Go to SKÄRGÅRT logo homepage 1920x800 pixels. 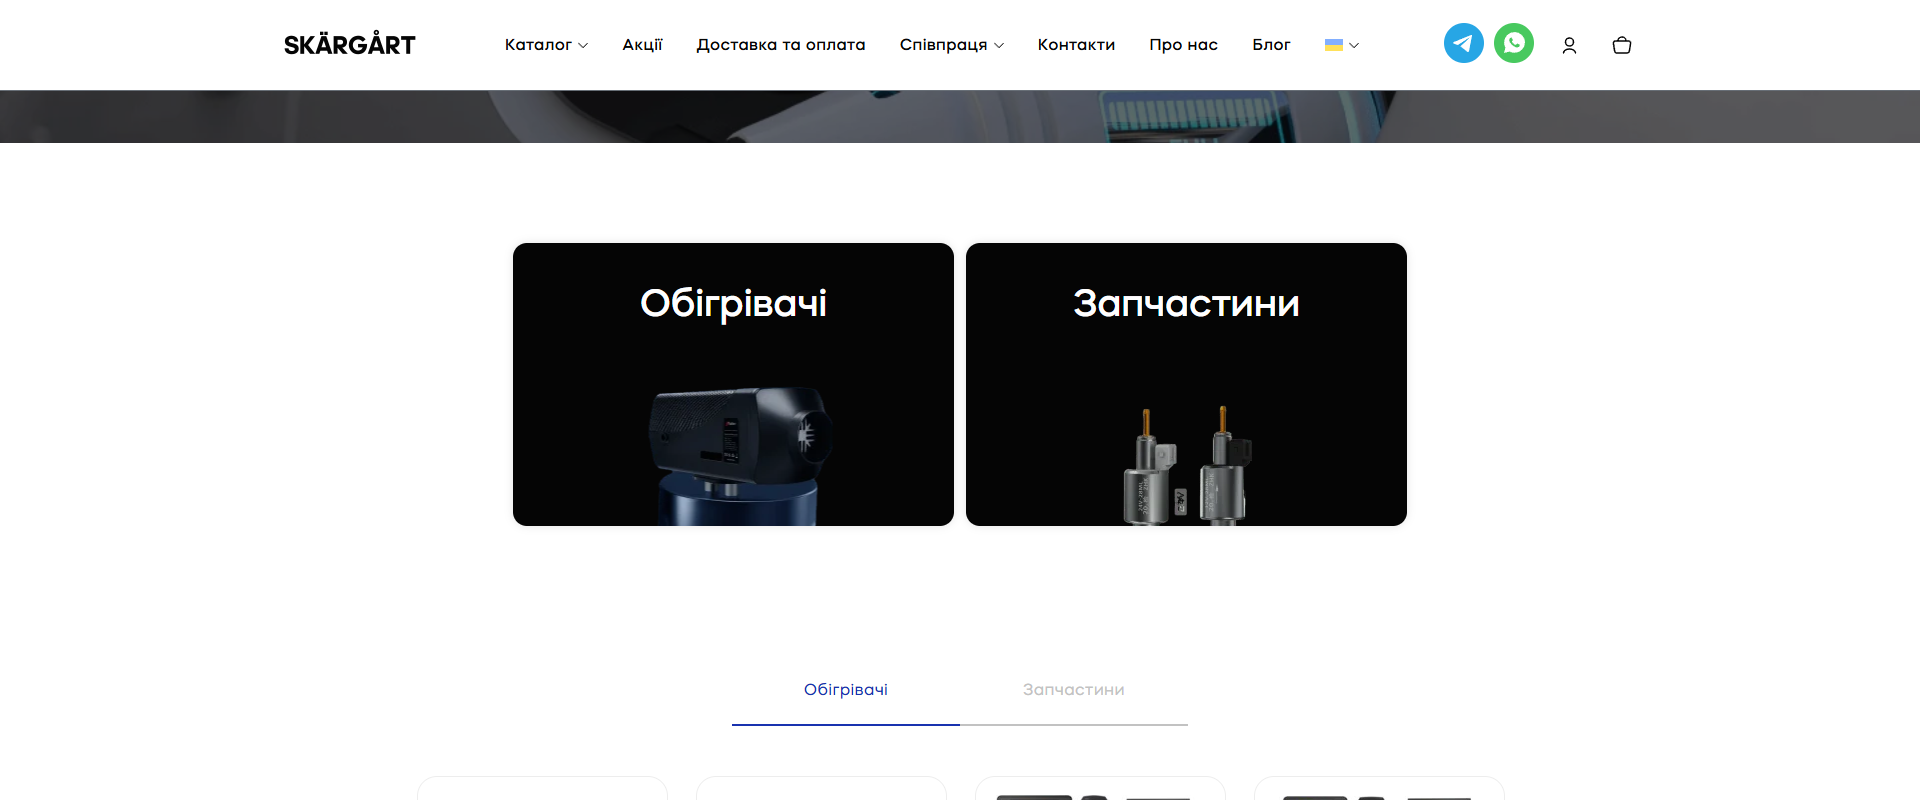coord(350,45)
